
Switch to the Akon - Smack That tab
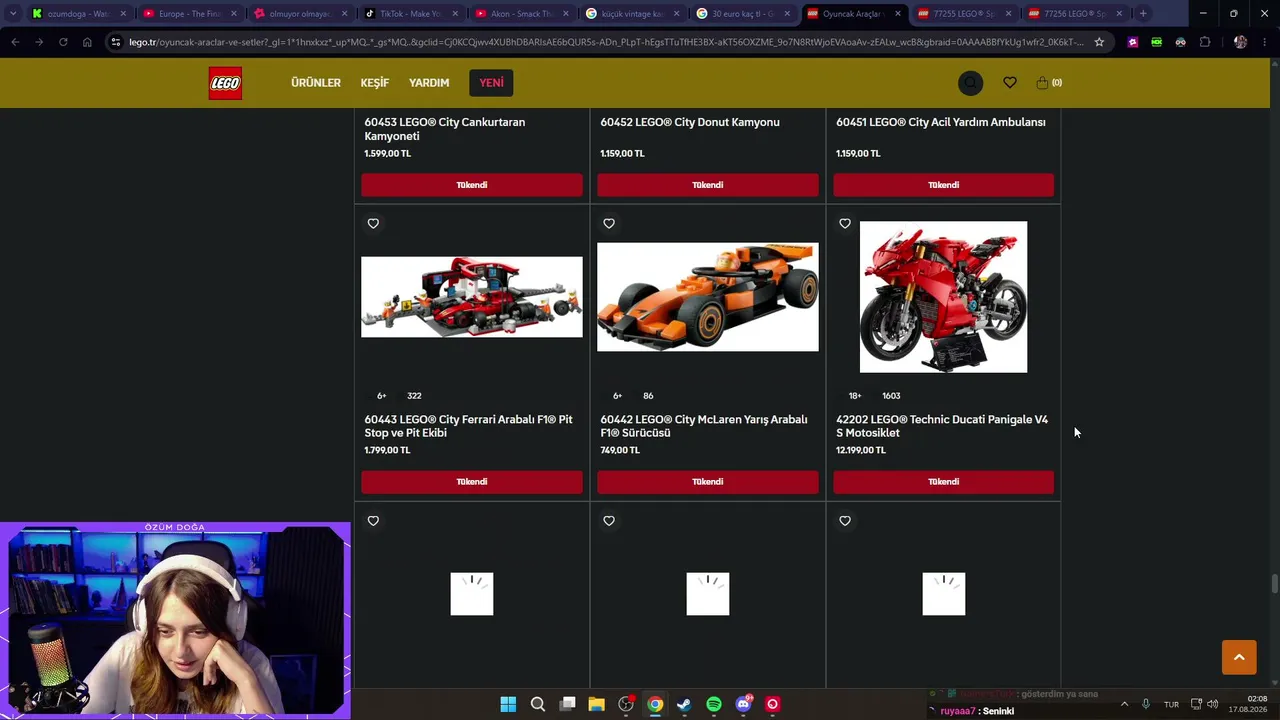coord(522,14)
